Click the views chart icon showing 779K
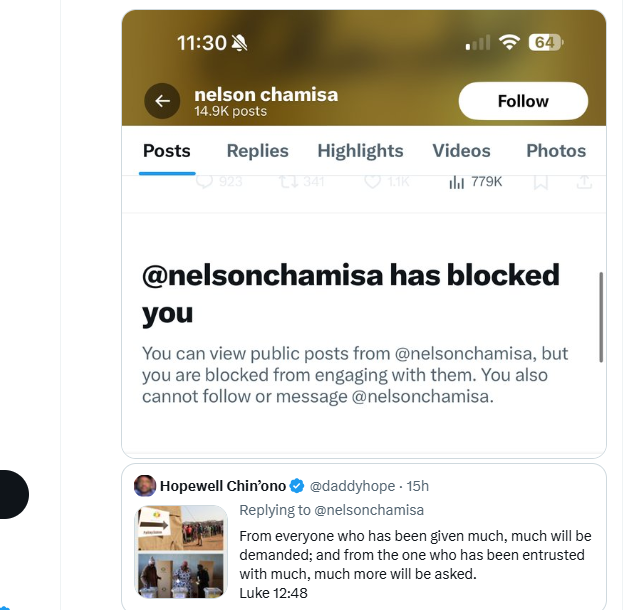 pos(457,182)
